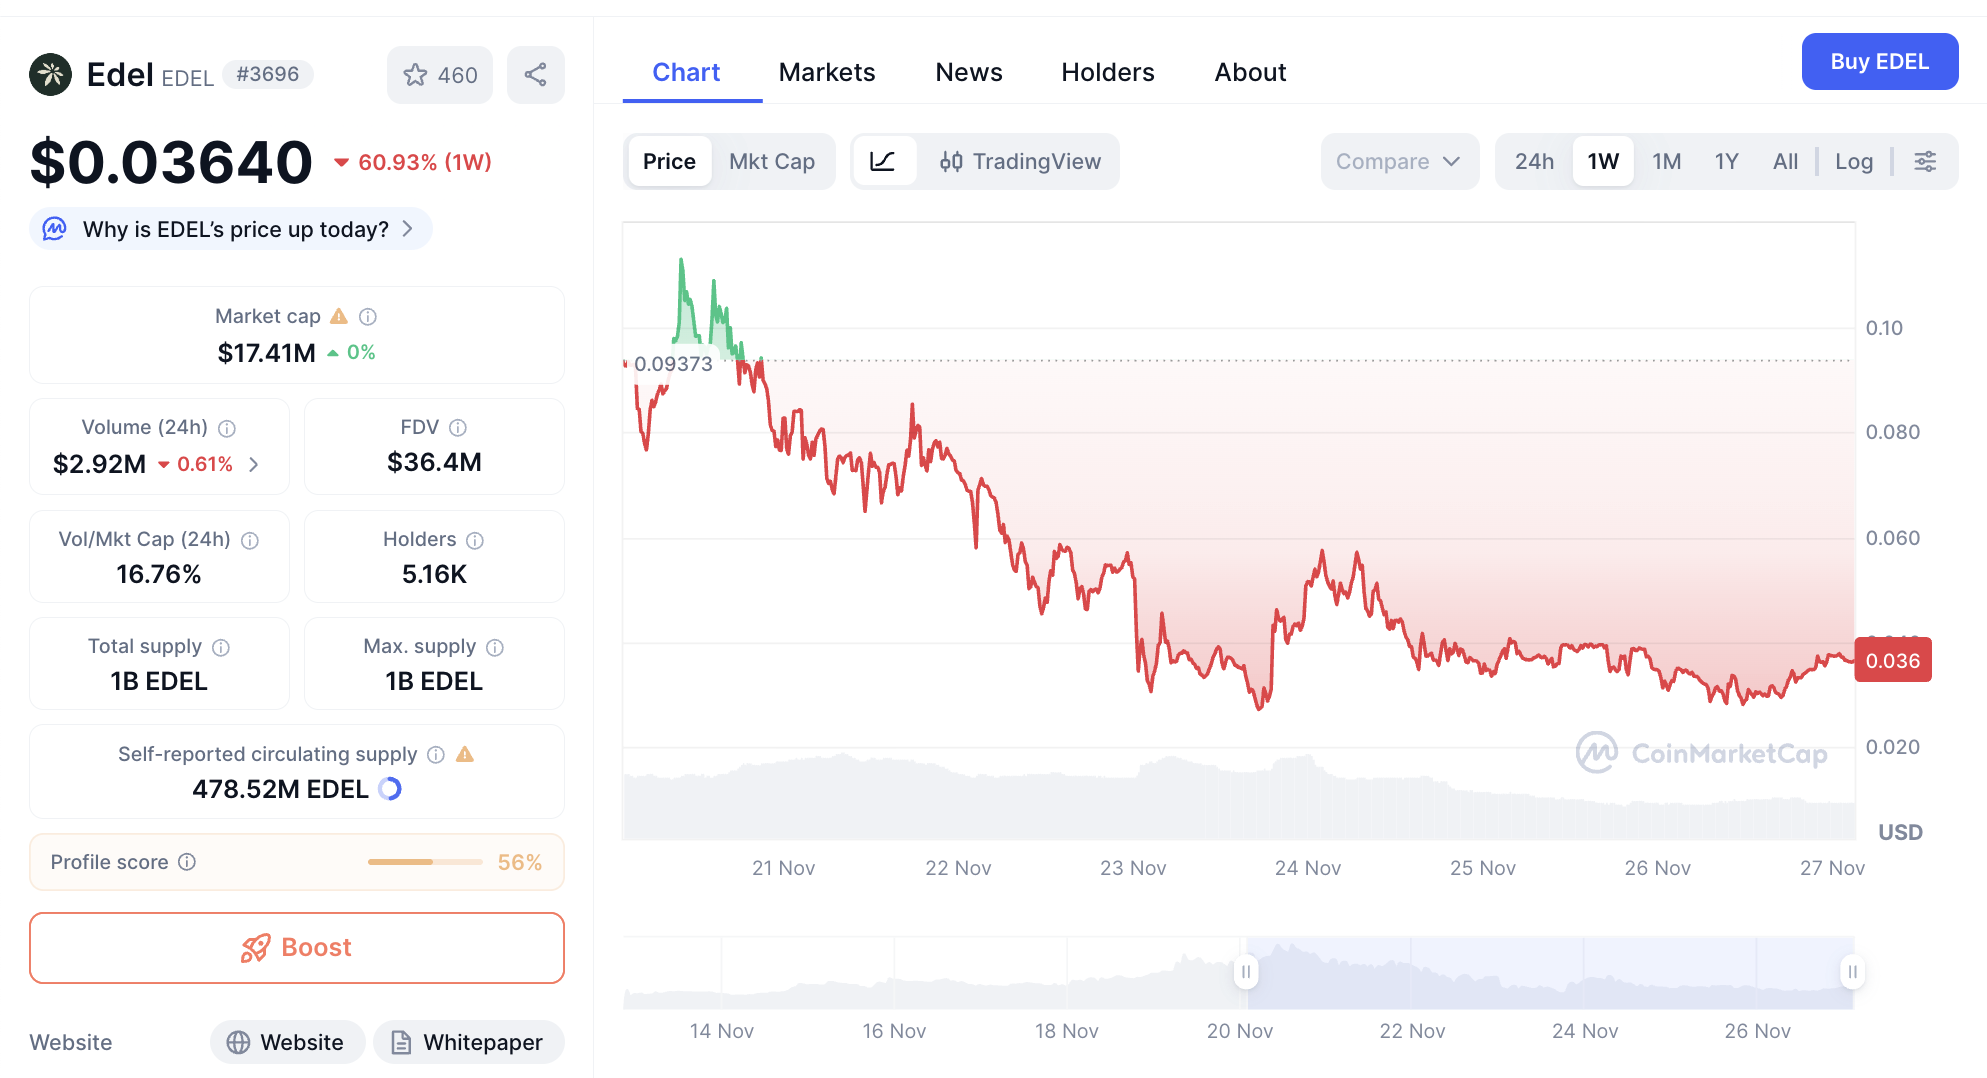Click the Boost button
Viewport: 1987px width, 1078px height.
[297, 947]
